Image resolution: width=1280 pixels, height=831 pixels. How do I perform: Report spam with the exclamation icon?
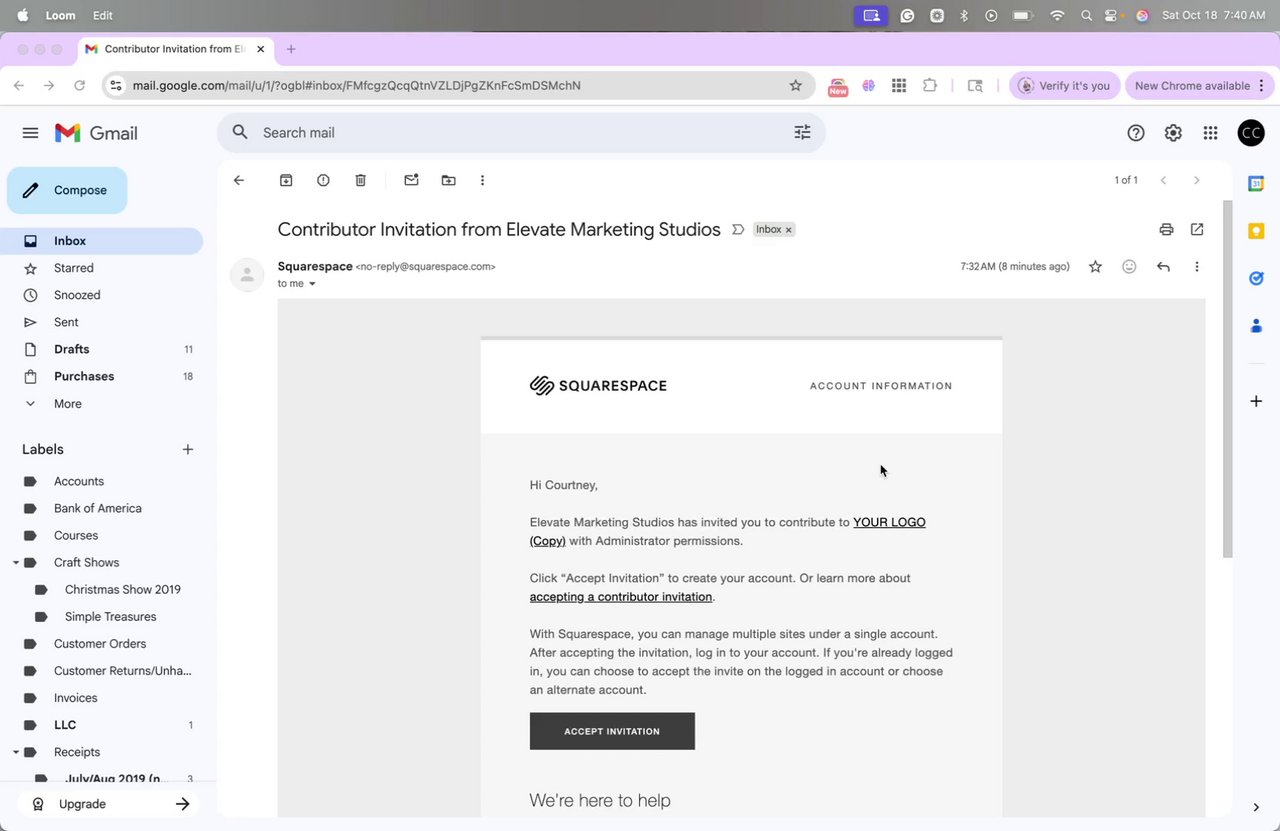click(323, 180)
